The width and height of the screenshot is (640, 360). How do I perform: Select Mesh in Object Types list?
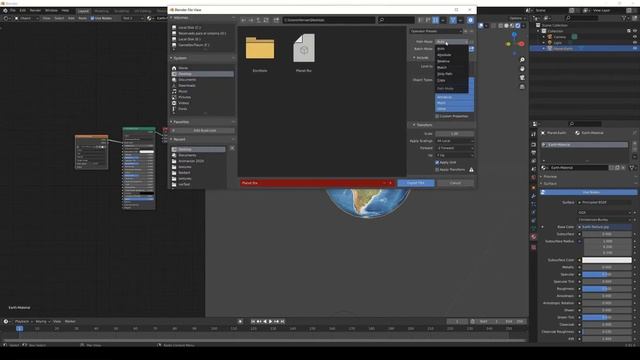pyautogui.click(x=454, y=103)
